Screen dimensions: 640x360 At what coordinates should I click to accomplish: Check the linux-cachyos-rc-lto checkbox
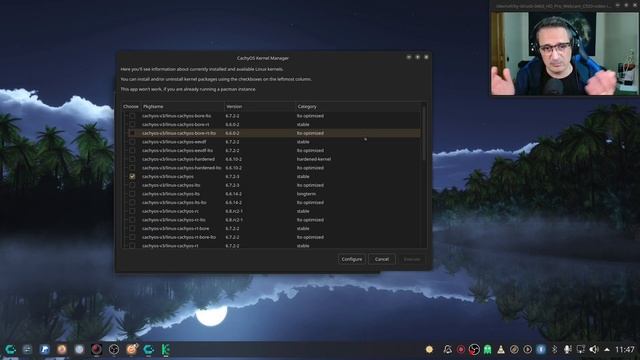(x=132, y=220)
